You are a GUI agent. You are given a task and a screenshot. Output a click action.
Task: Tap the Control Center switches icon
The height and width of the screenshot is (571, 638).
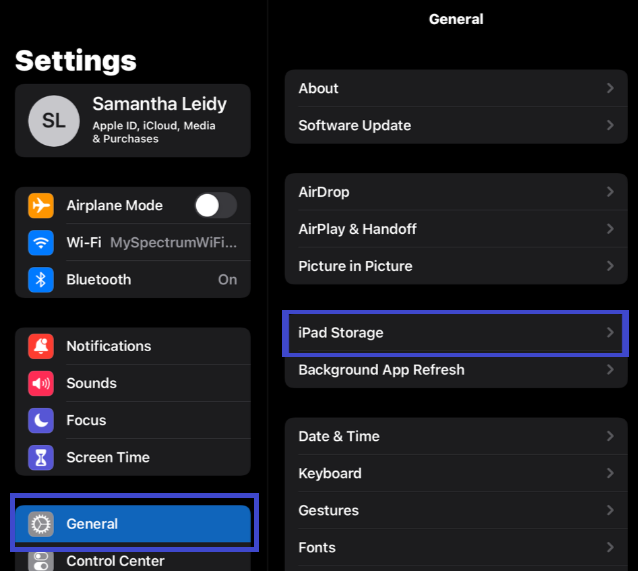coord(41,561)
